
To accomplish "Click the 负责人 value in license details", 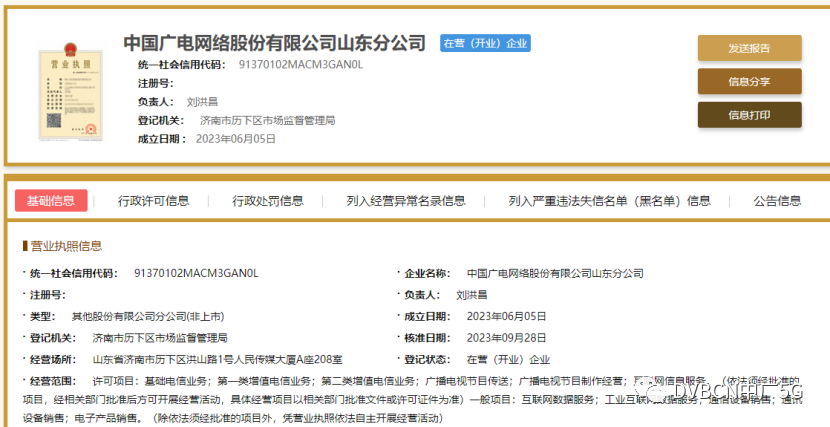I will coord(472,295).
